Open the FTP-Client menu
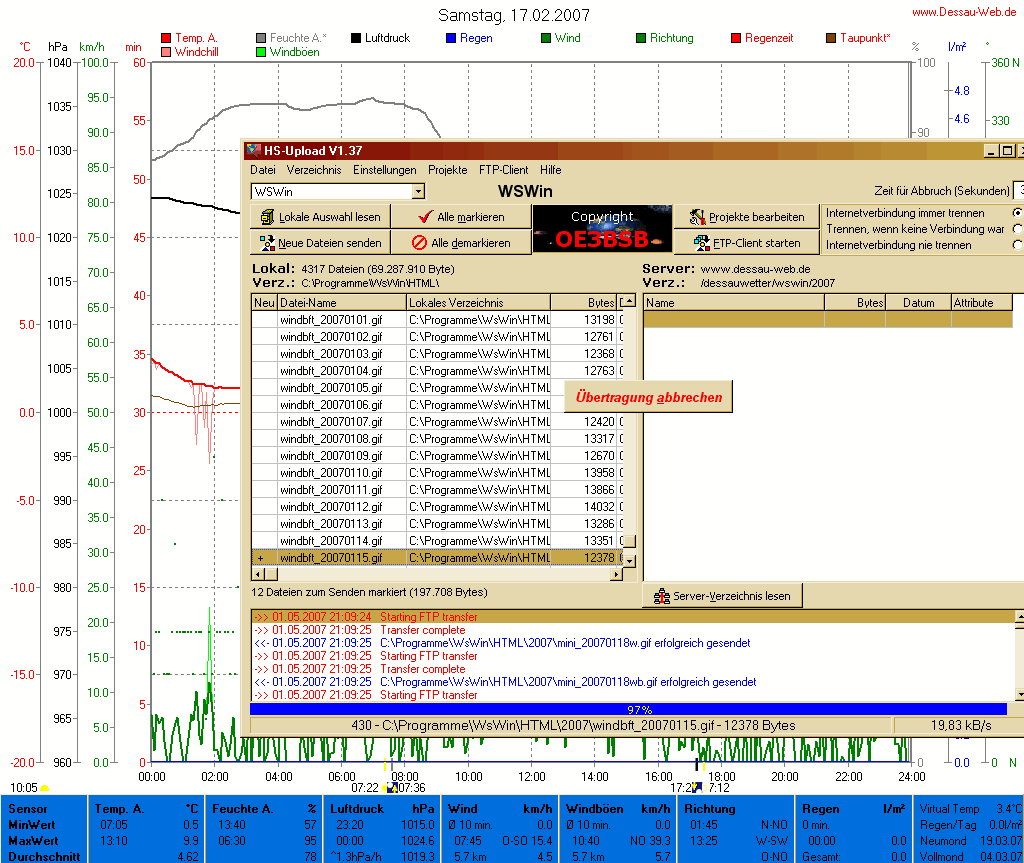This screenshot has width=1024, height=863. [x=504, y=170]
